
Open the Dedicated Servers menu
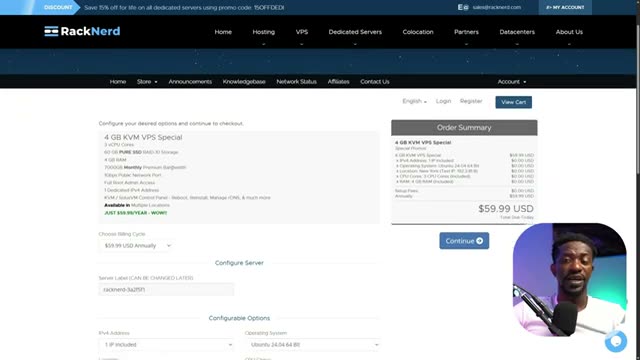pos(355,32)
